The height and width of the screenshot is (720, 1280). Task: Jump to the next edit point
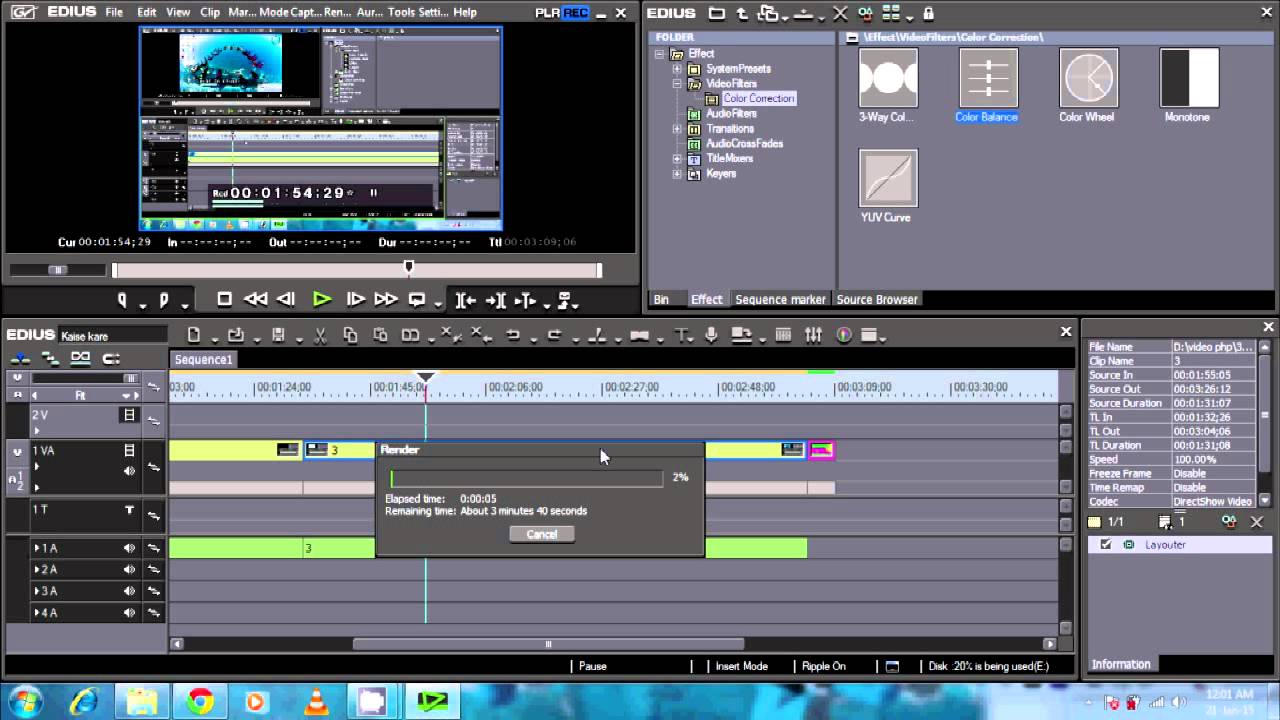496,299
